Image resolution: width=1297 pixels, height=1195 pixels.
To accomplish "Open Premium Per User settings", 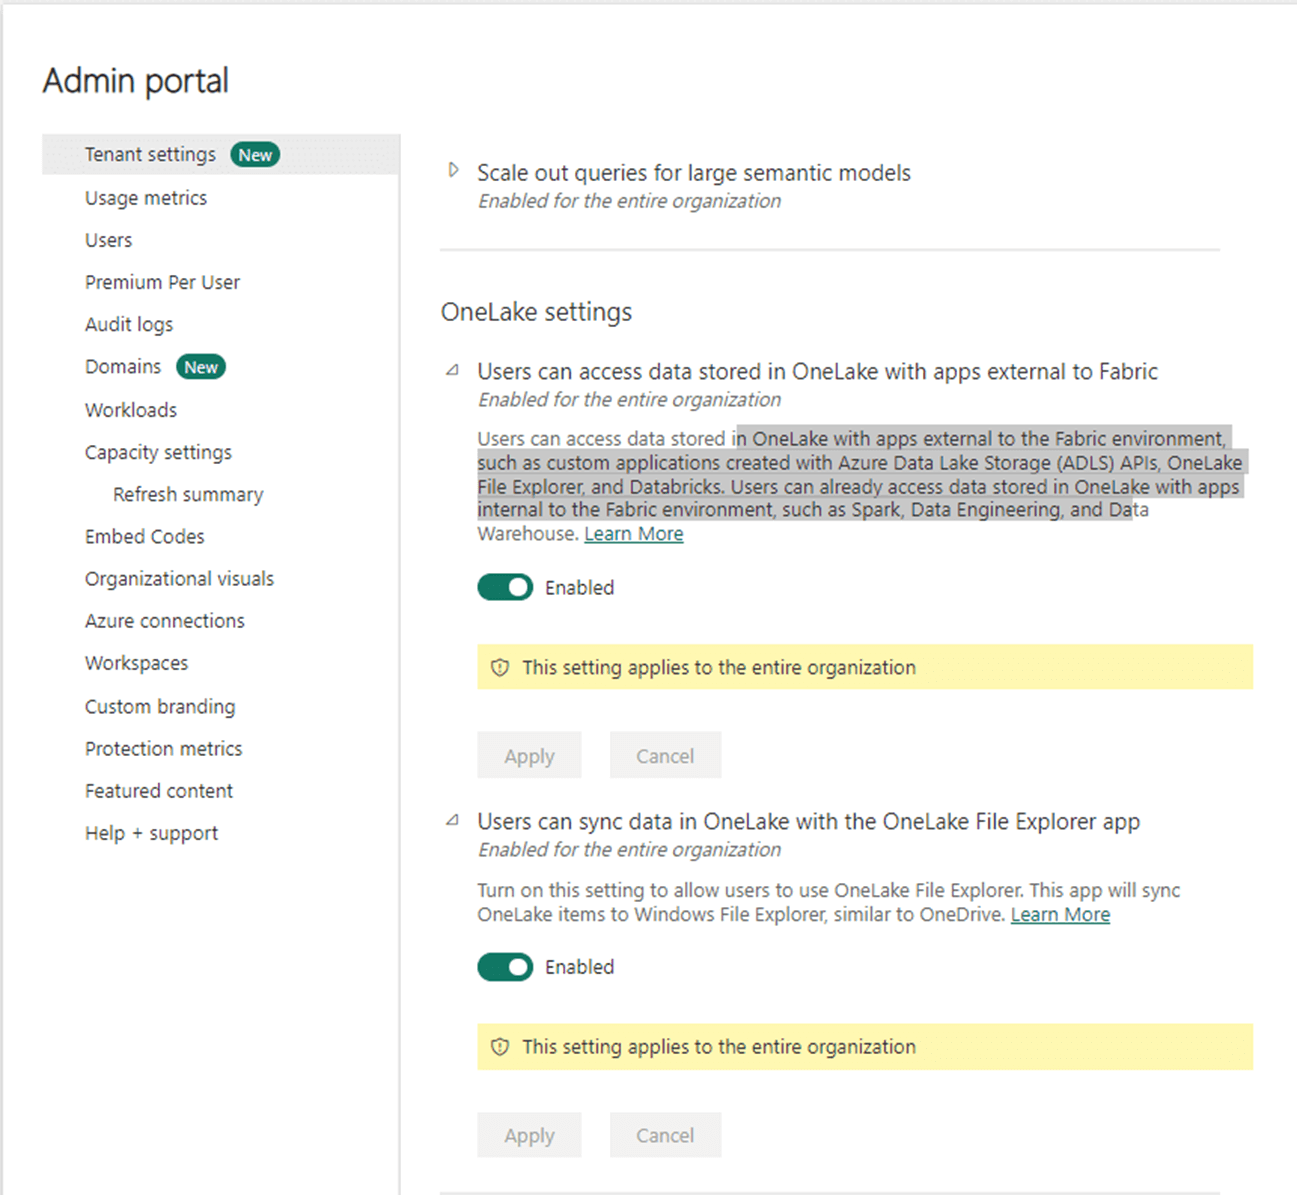I will (x=162, y=282).
